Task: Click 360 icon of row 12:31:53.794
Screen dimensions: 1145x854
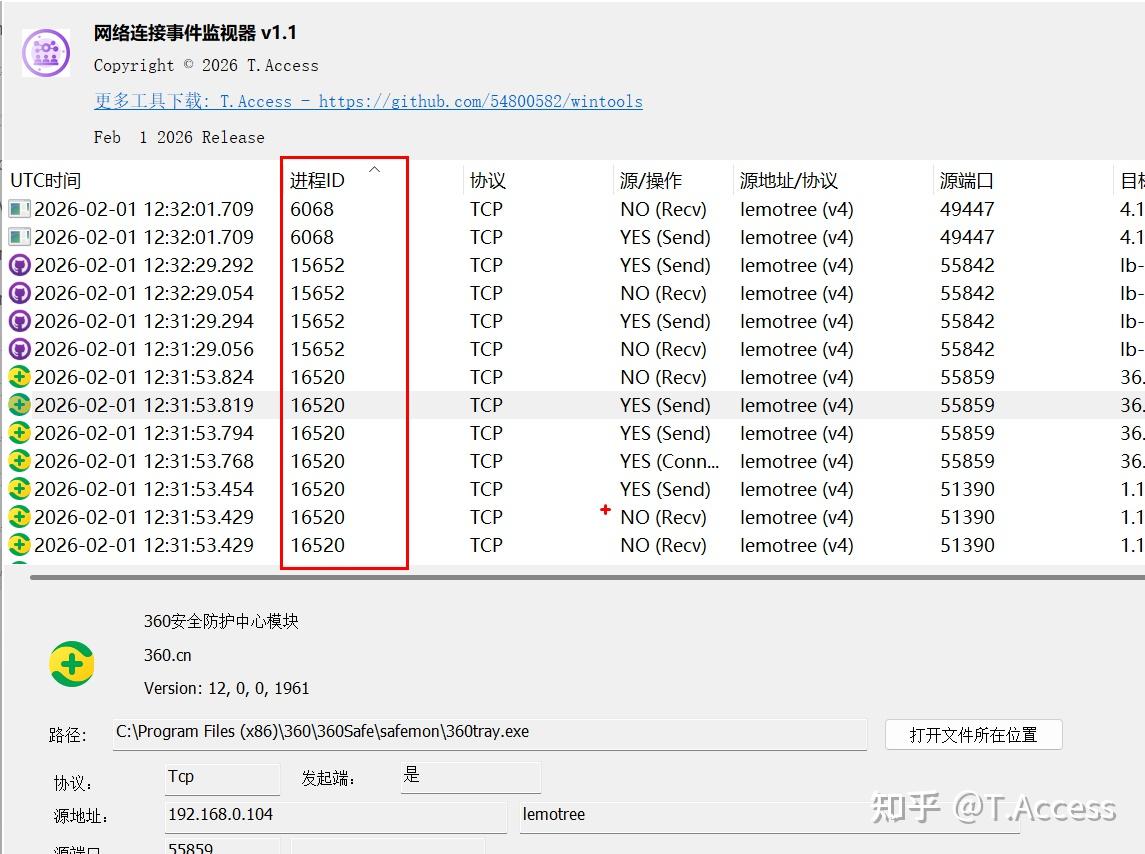Action: click(20, 433)
